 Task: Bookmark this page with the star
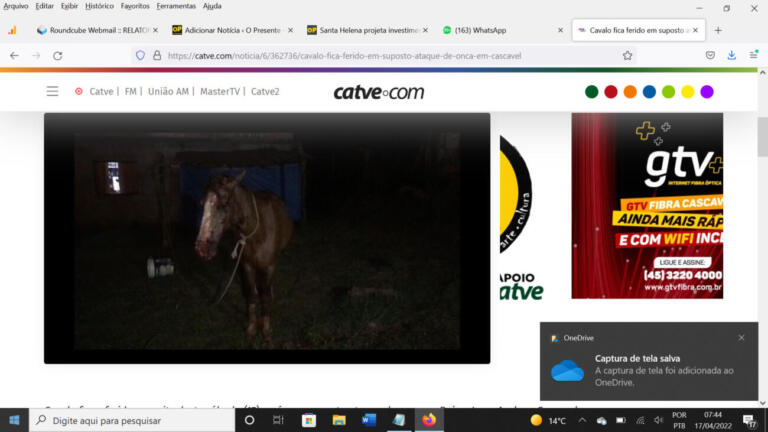pyautogui.click(x=627, y=56)
